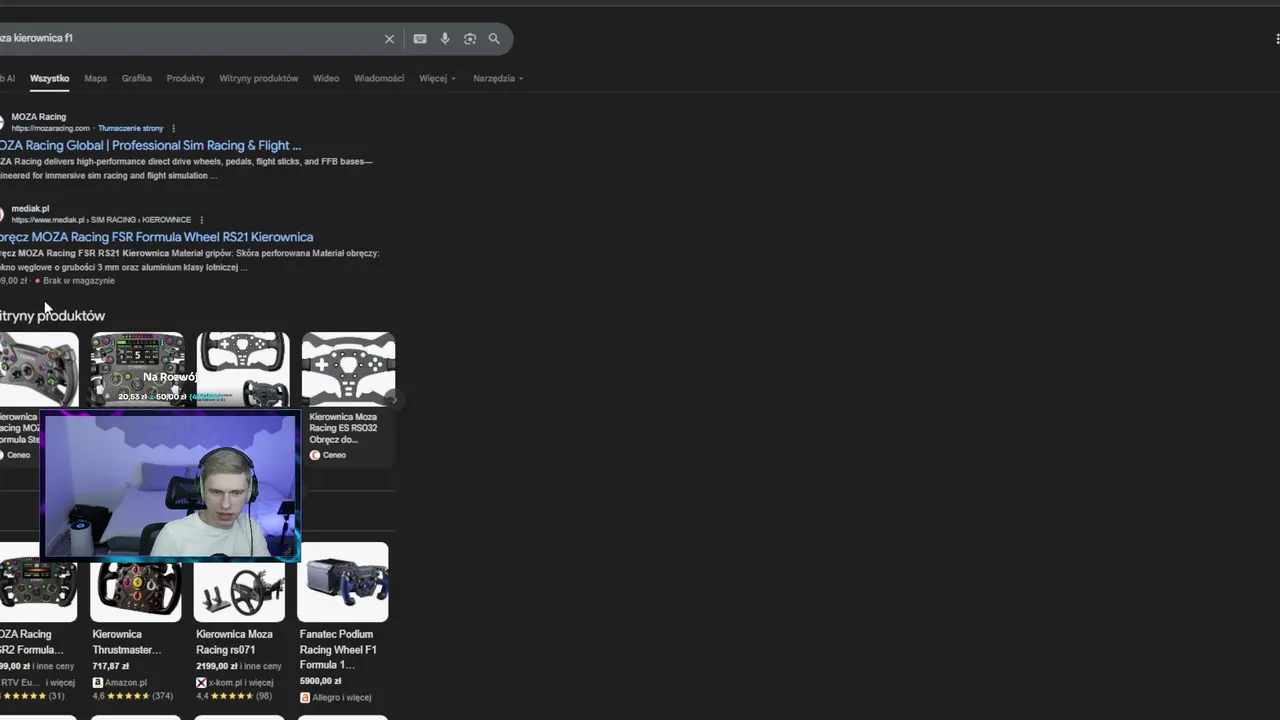Image resolution: width=1280 pixels, height=720 pixels.
Task: Switch to the Wideo tab
Action: [x=326, y=78]
